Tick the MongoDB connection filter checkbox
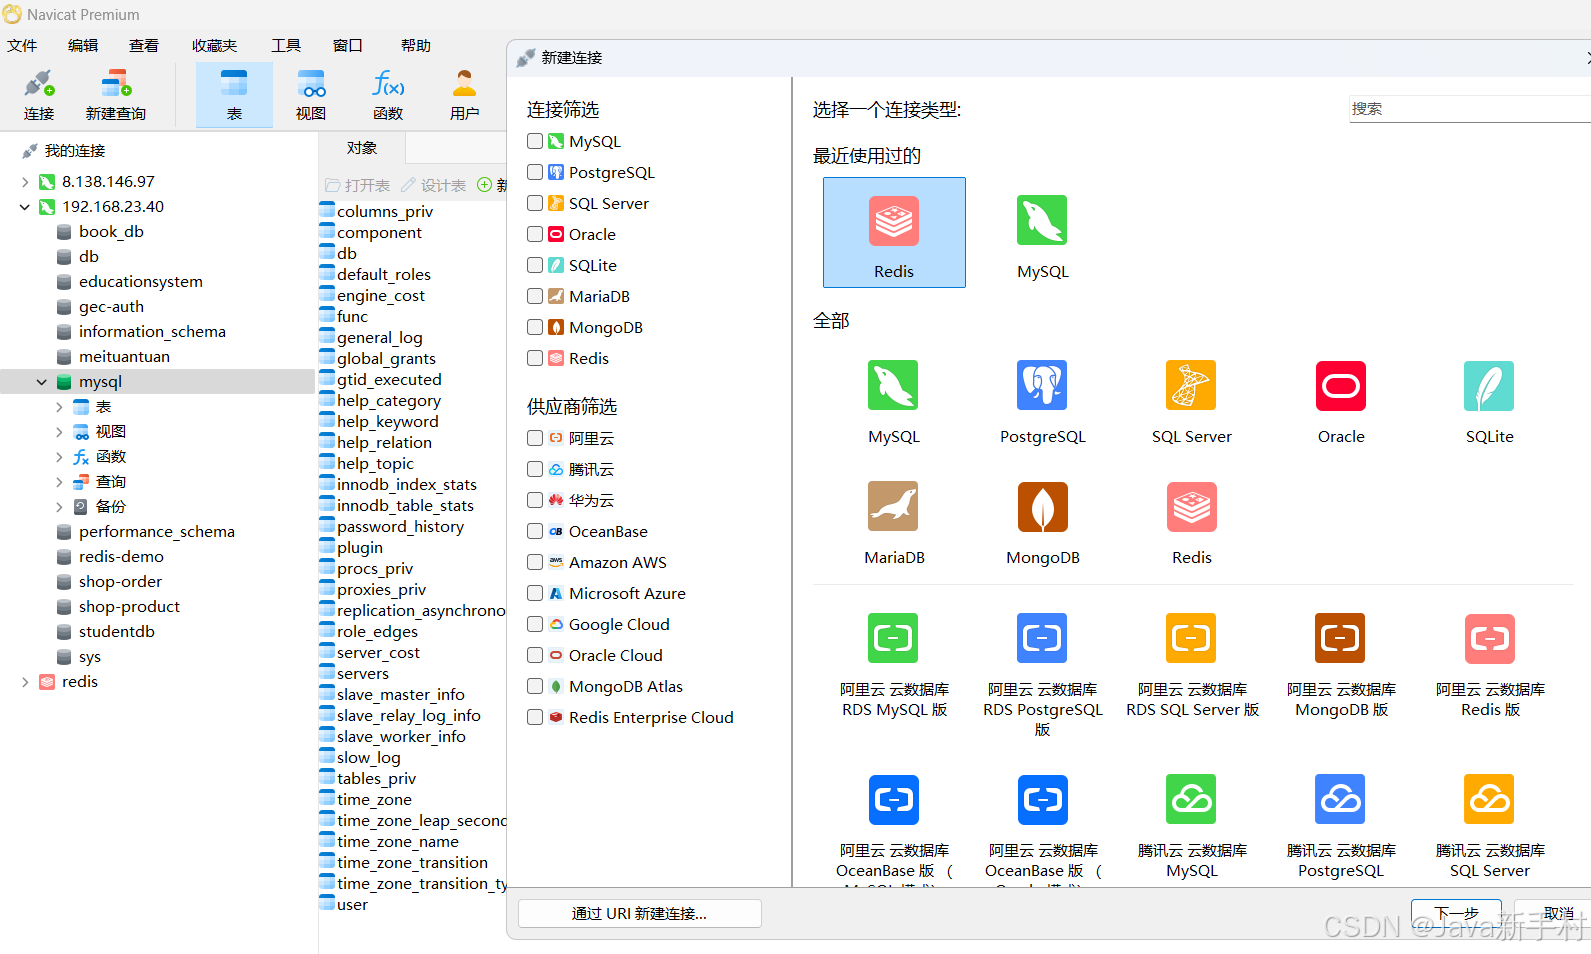The height and width of the screenshot is (954, 1591). (535, 327)
